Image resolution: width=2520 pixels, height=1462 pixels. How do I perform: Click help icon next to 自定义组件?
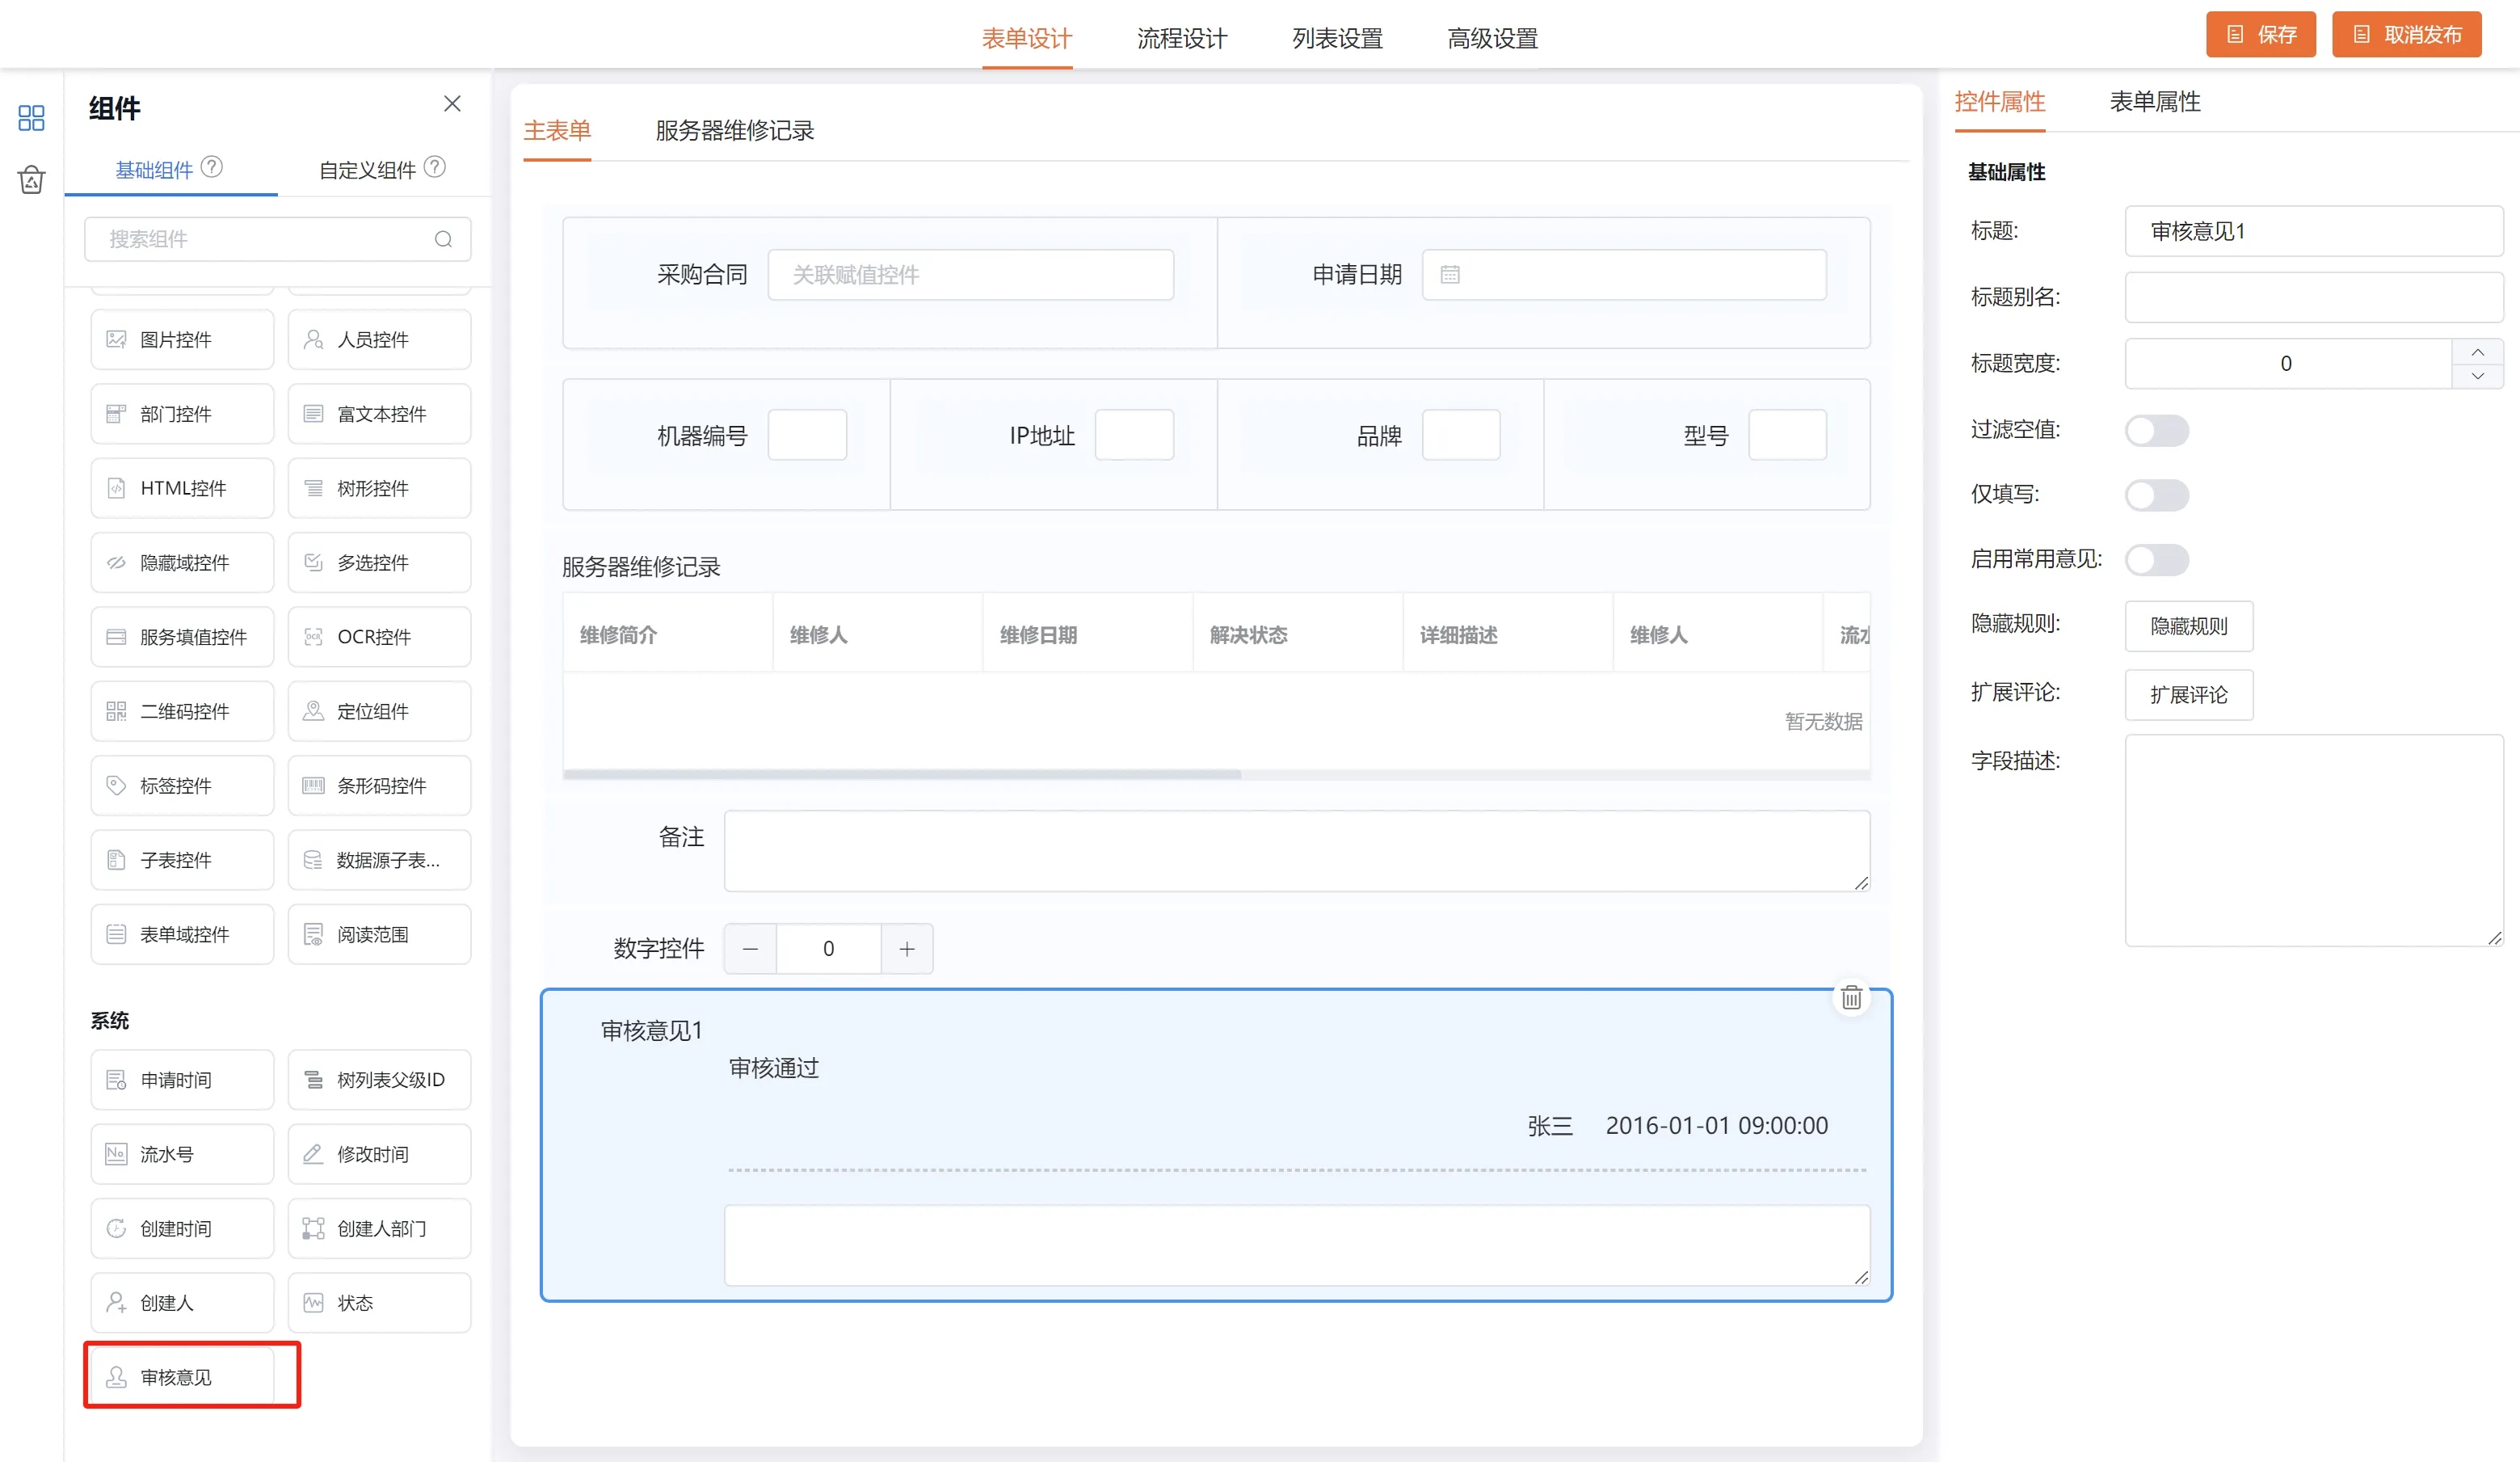[x=434, y=167]
